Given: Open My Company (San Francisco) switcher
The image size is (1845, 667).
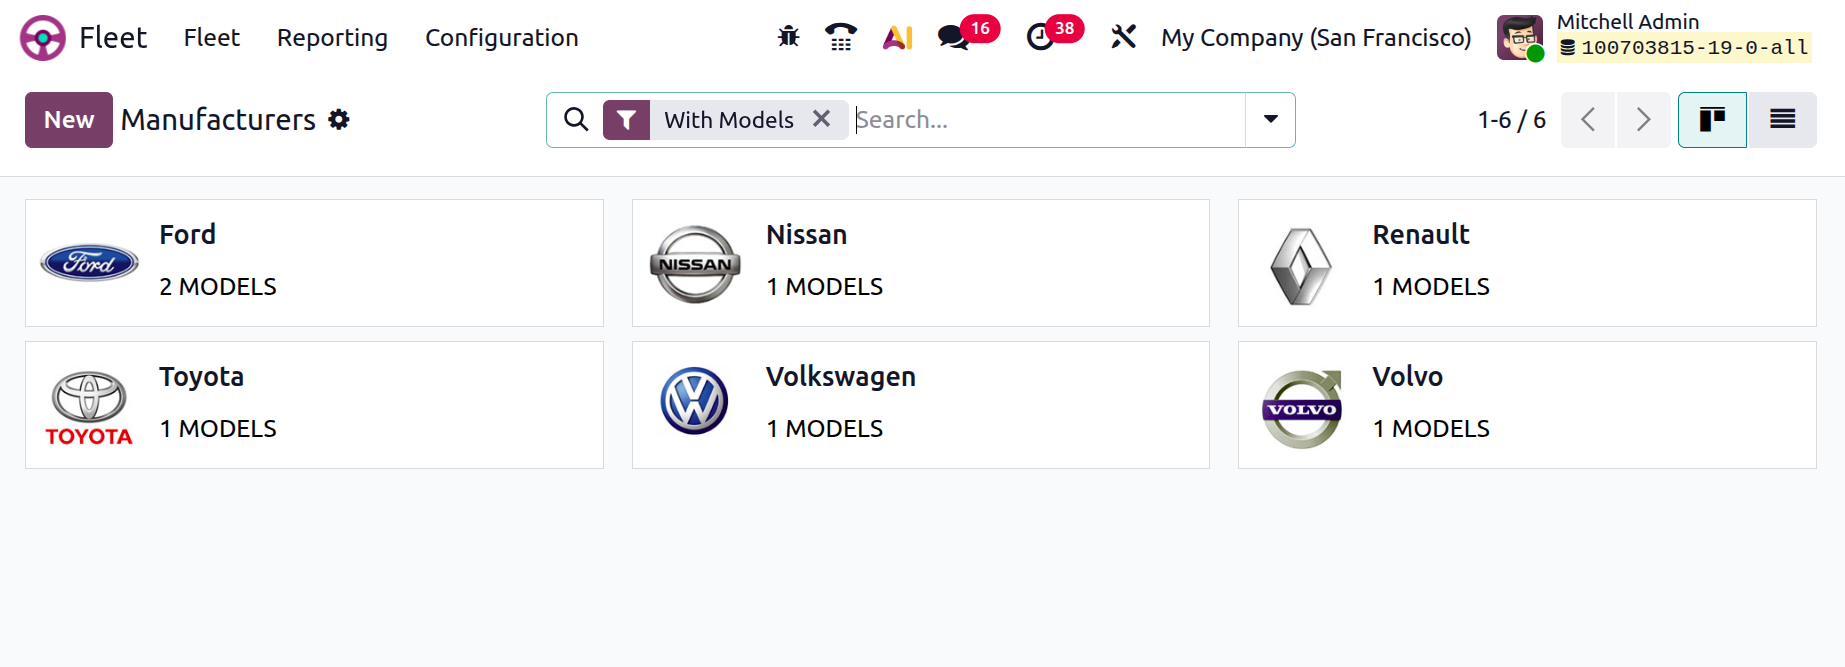Looking at the screenshot, I should (1315, 38).
